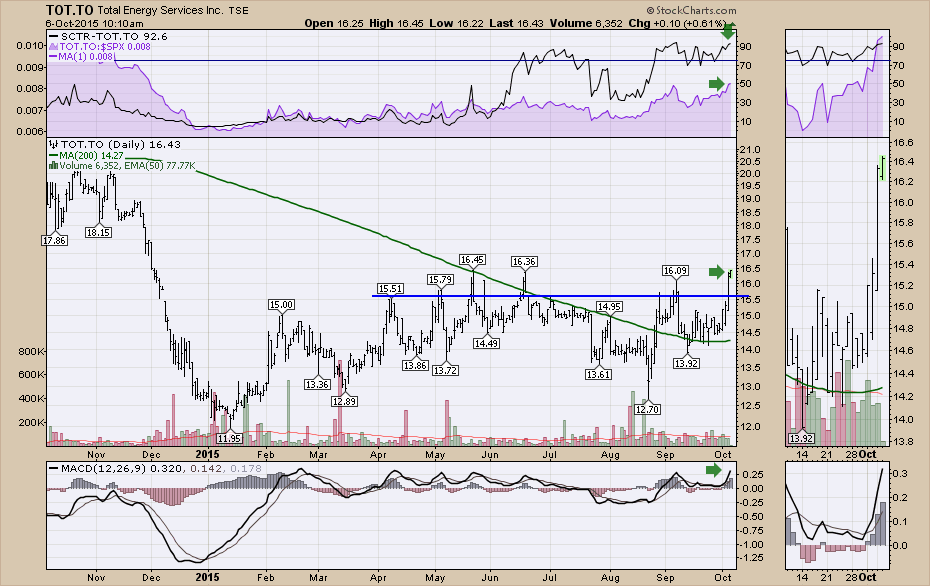Click the 12.70 price callout label

pyautogui.click(x=647, y=409)
